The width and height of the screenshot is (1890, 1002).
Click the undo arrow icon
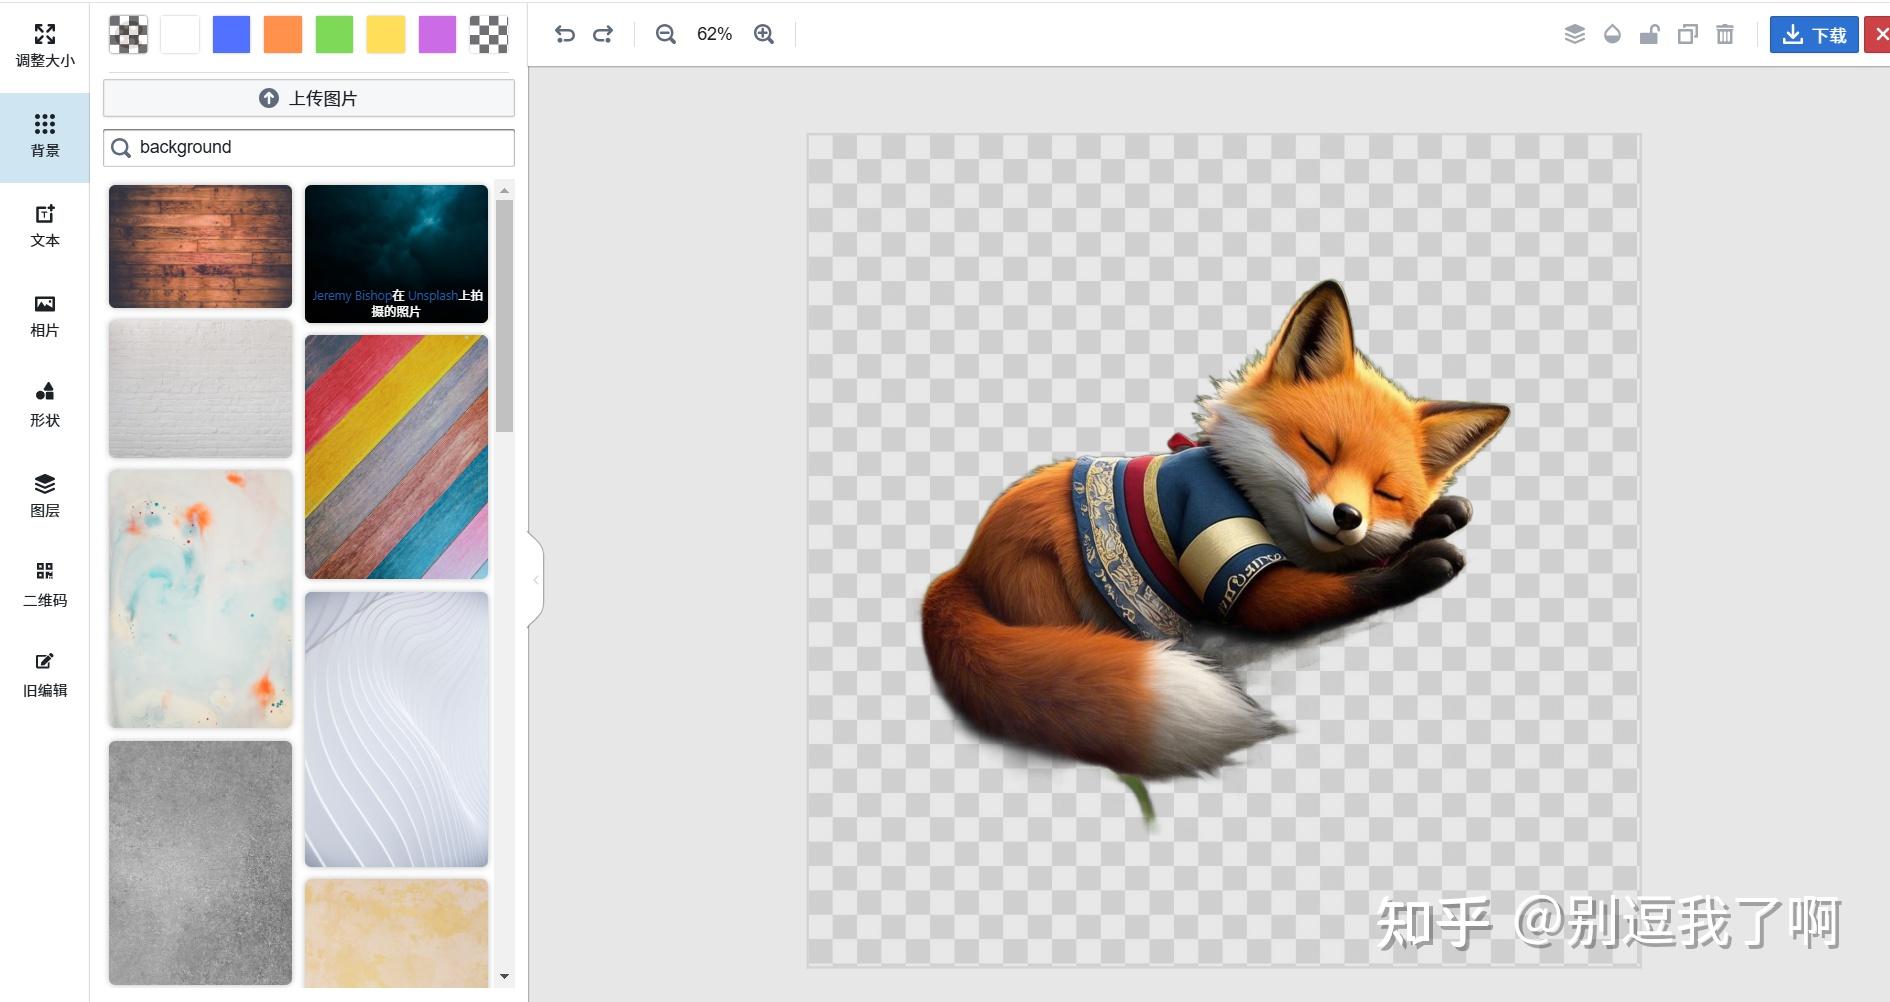[x=564, y=34]
